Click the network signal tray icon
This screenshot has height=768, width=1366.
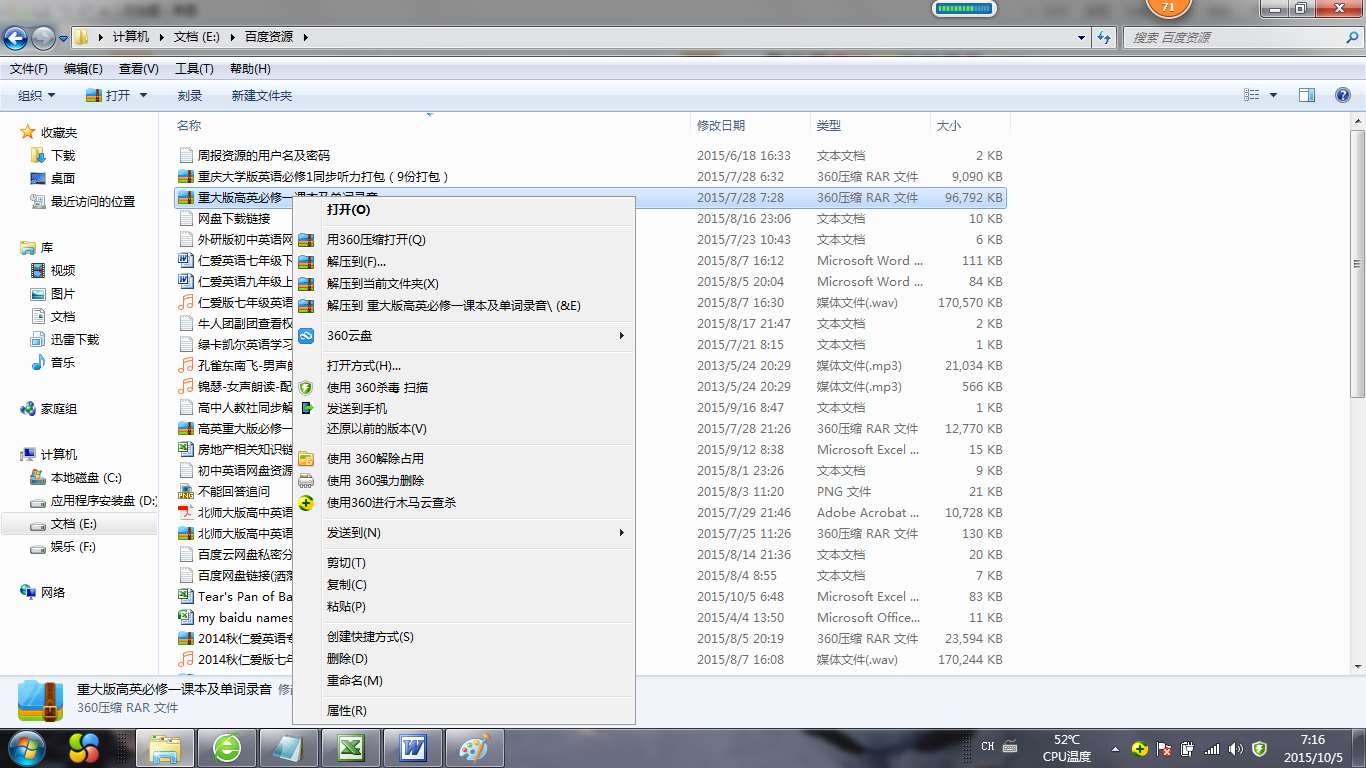[1212, 748]
